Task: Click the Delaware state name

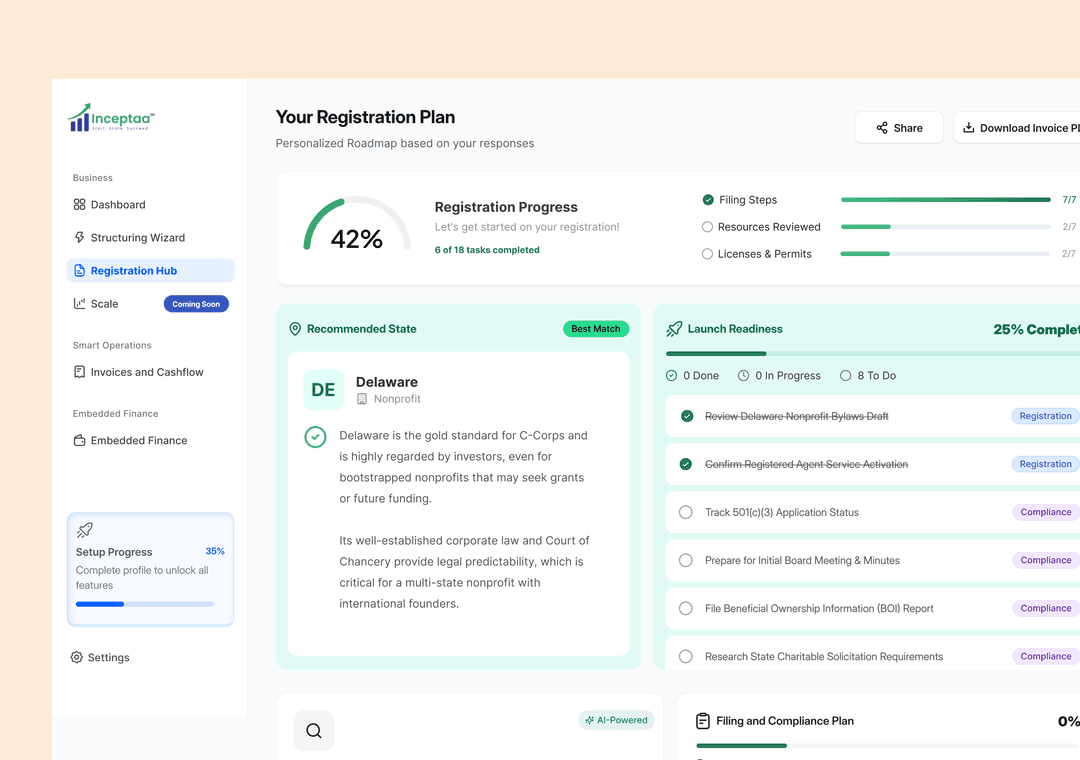Action: [x=386, y=382]
